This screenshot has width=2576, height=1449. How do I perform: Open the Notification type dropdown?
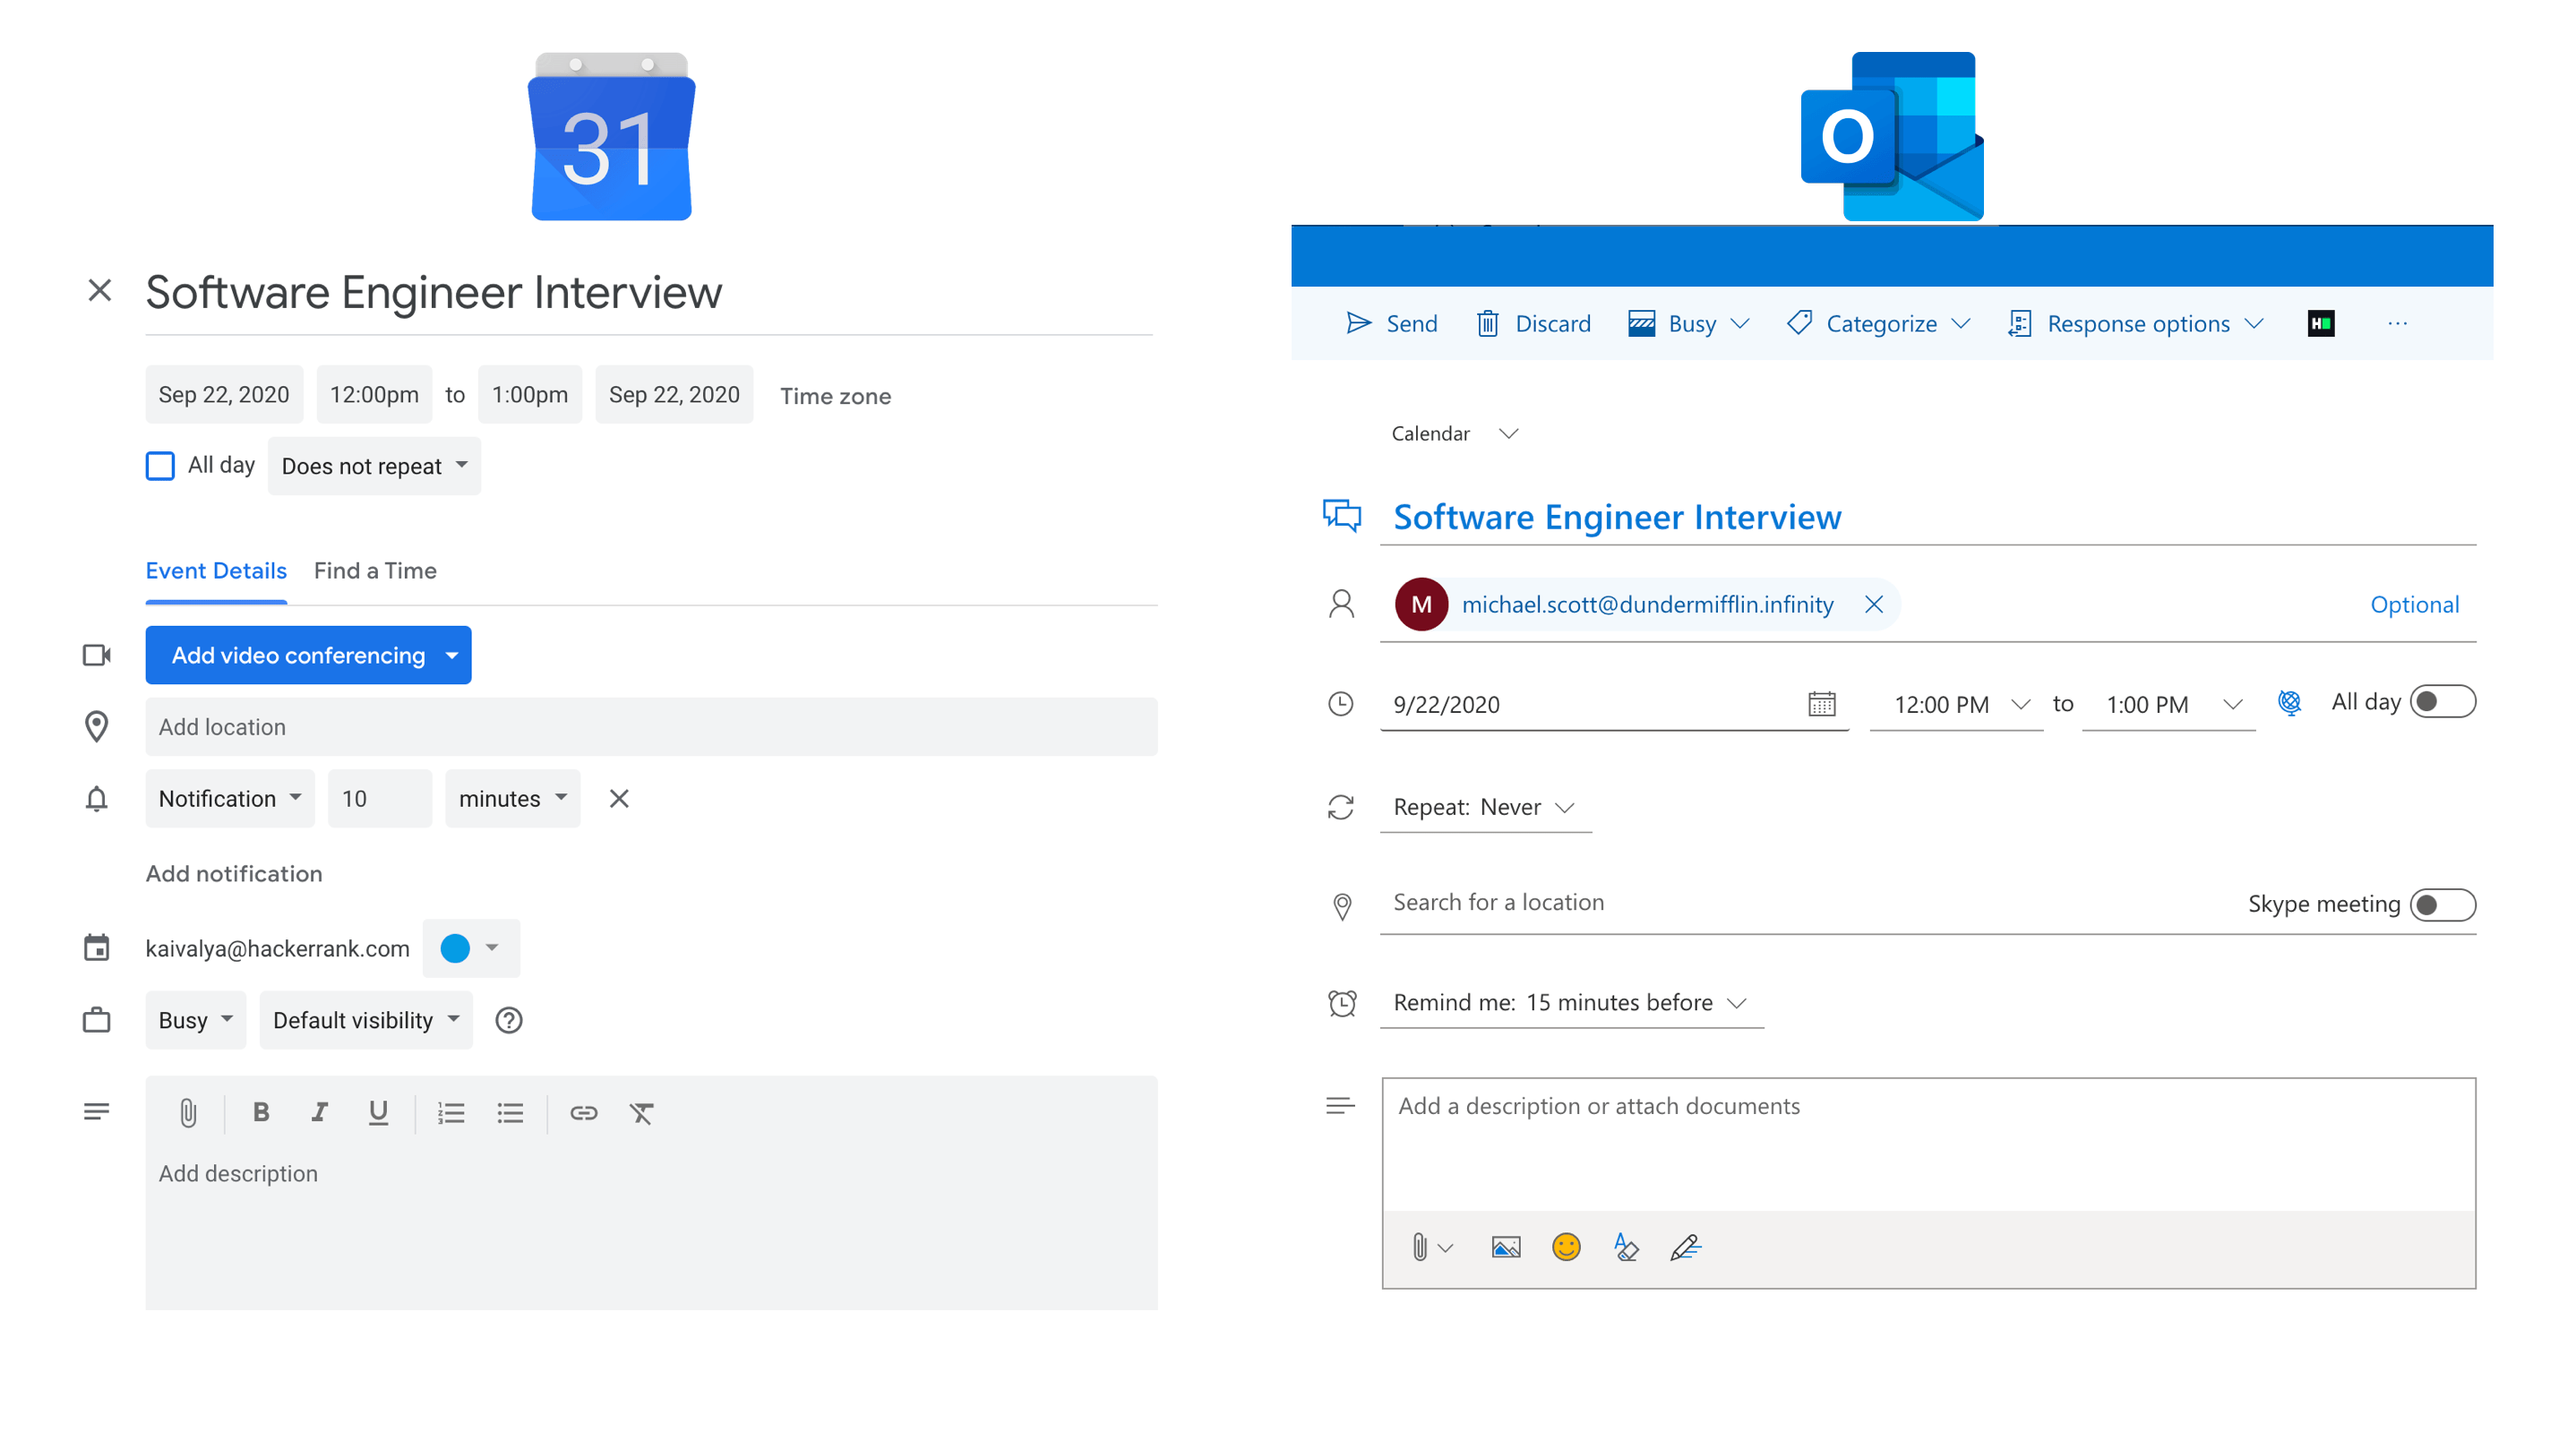pyautogui.click(x=230, y=798)
